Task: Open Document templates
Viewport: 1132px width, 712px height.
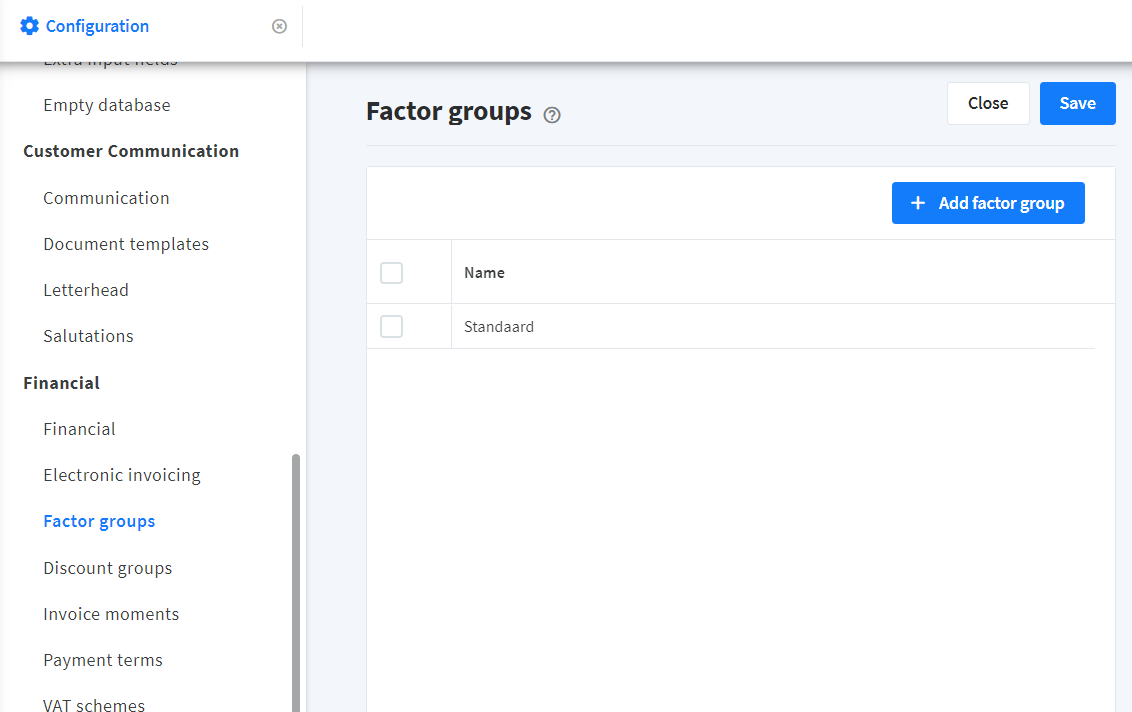Action: pyautogui.click(x=126, y=244)
